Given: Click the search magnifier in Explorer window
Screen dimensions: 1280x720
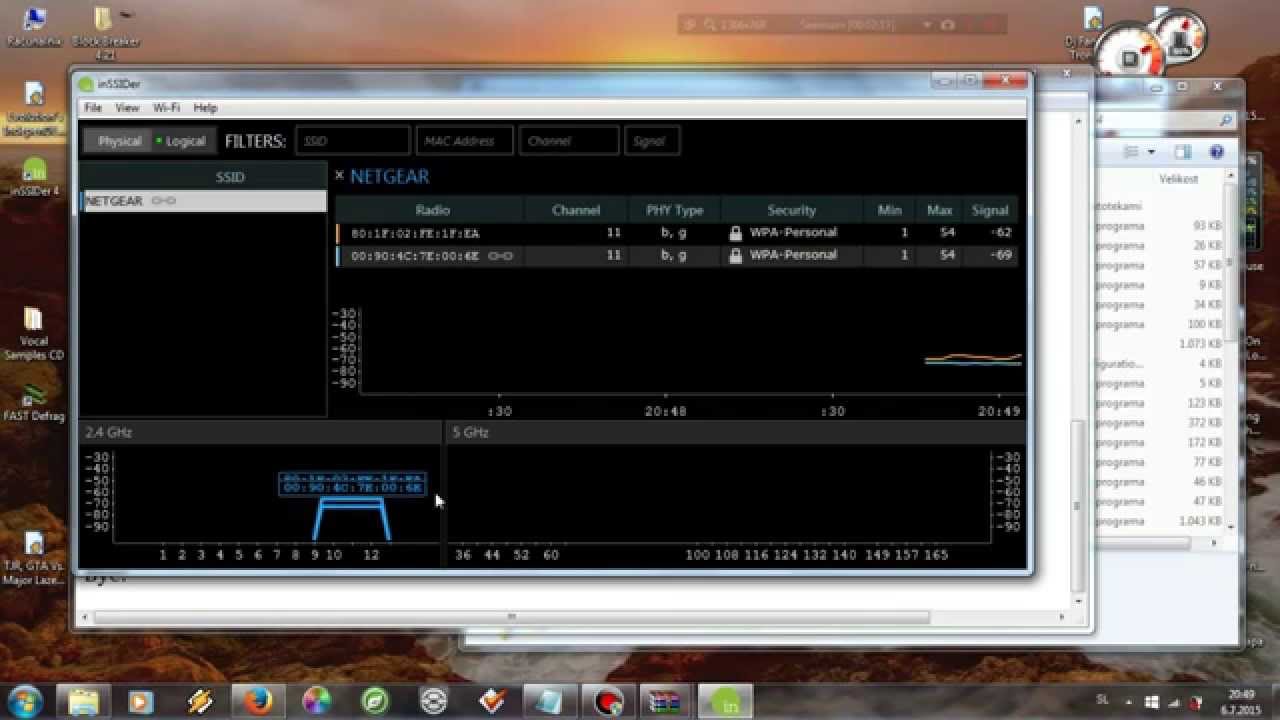Looking at the screenshot, I should (x=1226, y=120).
